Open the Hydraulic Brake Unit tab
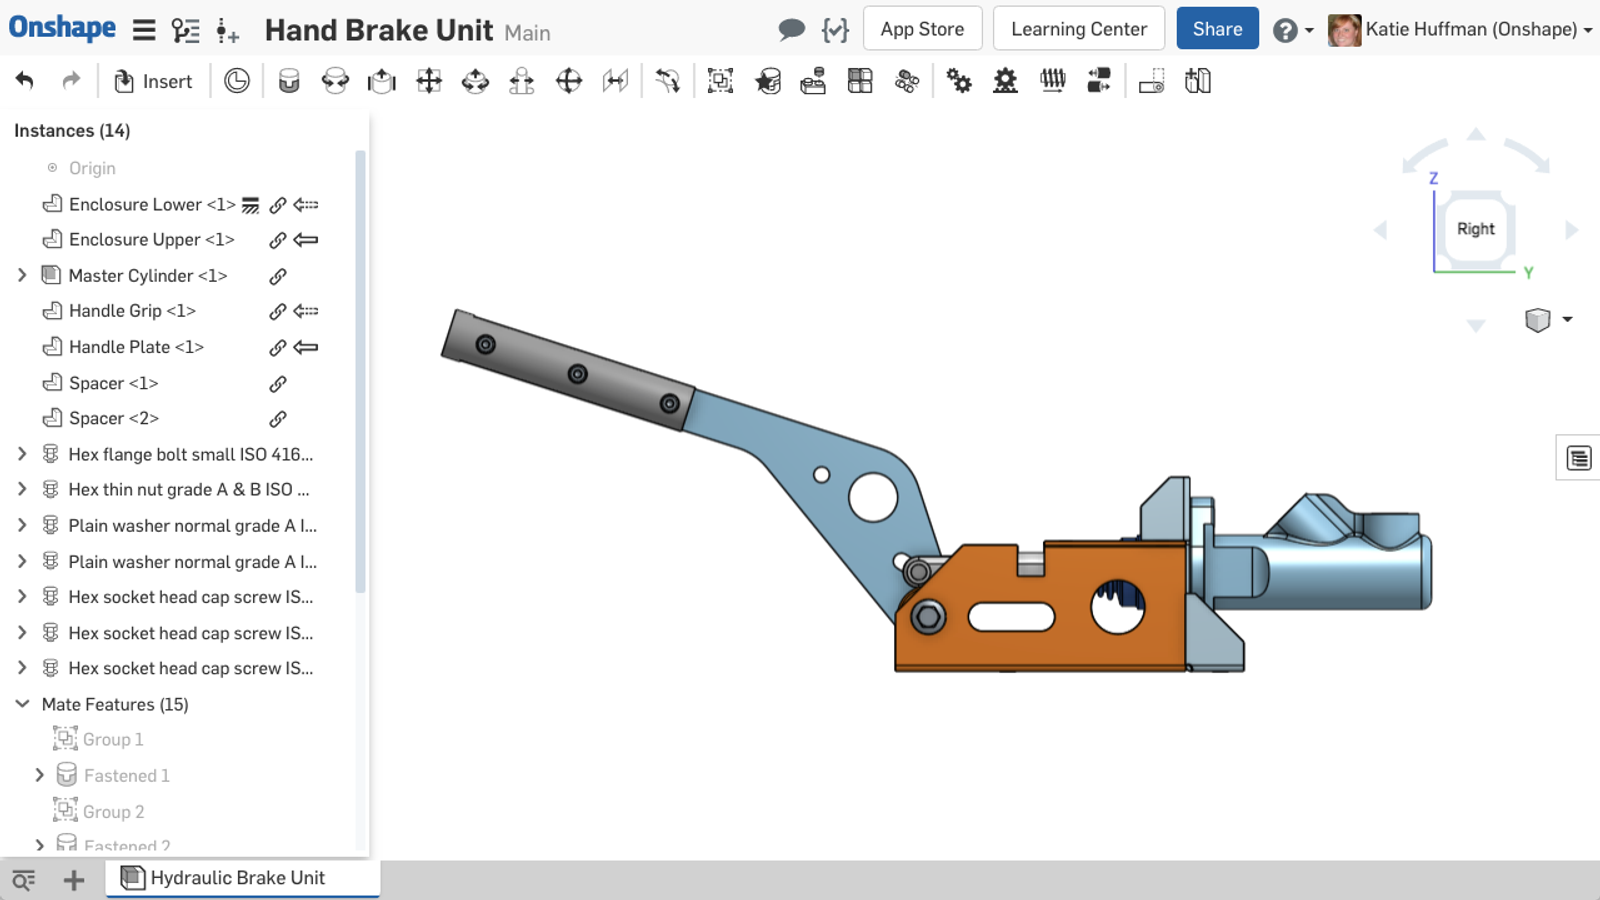The image size is (1600, 900). pos(238,878)
